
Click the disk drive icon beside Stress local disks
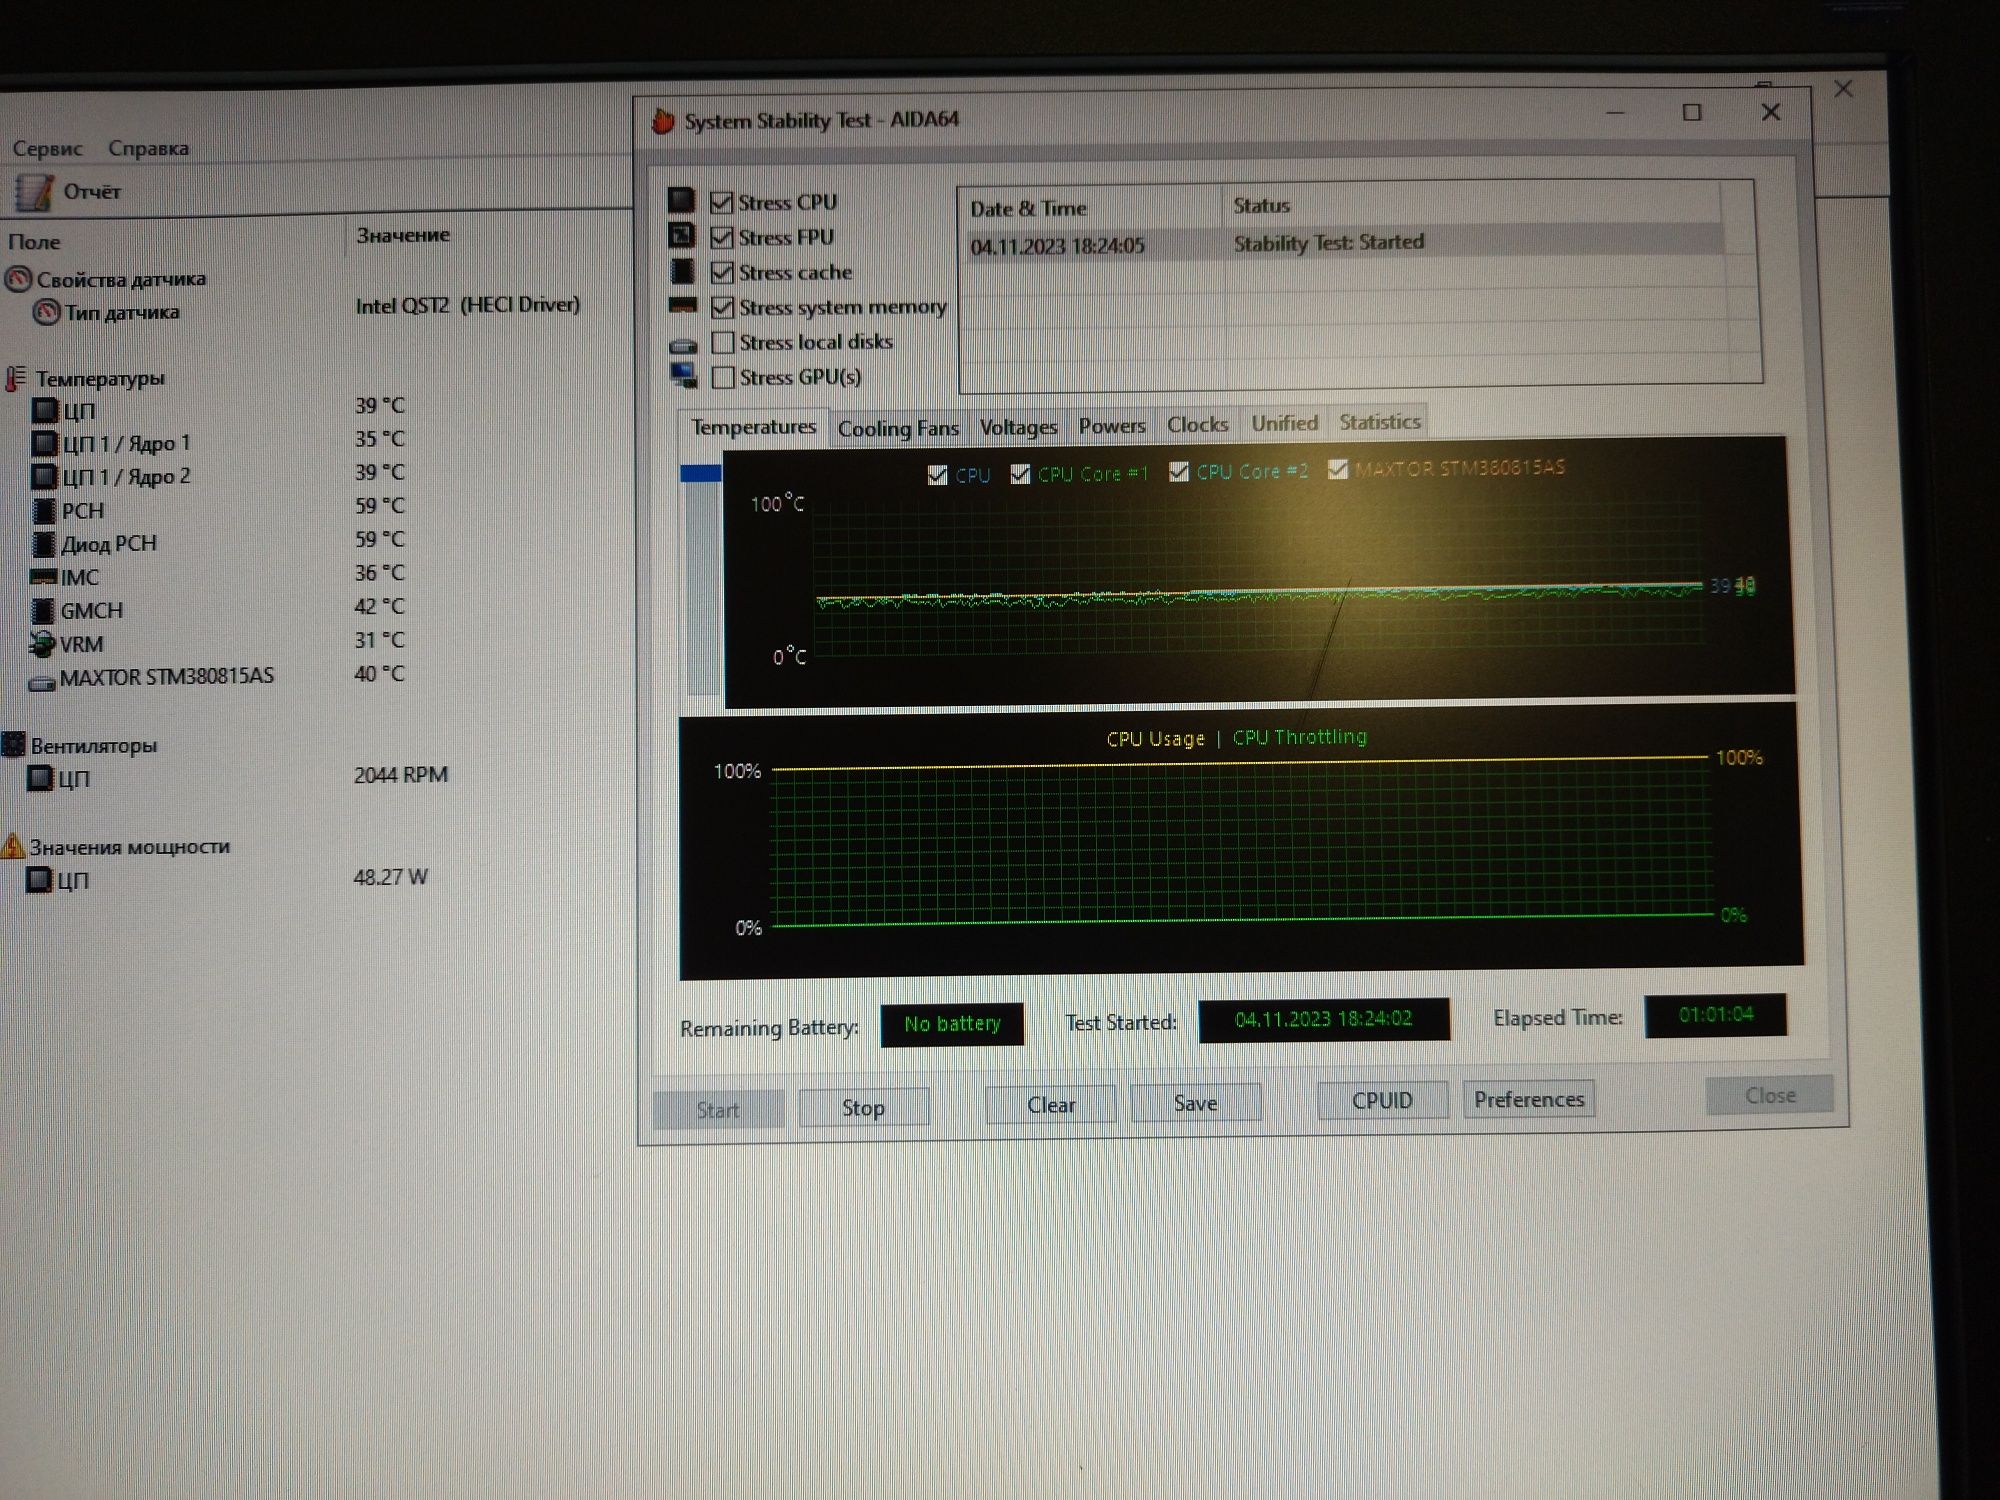(683, 346)
